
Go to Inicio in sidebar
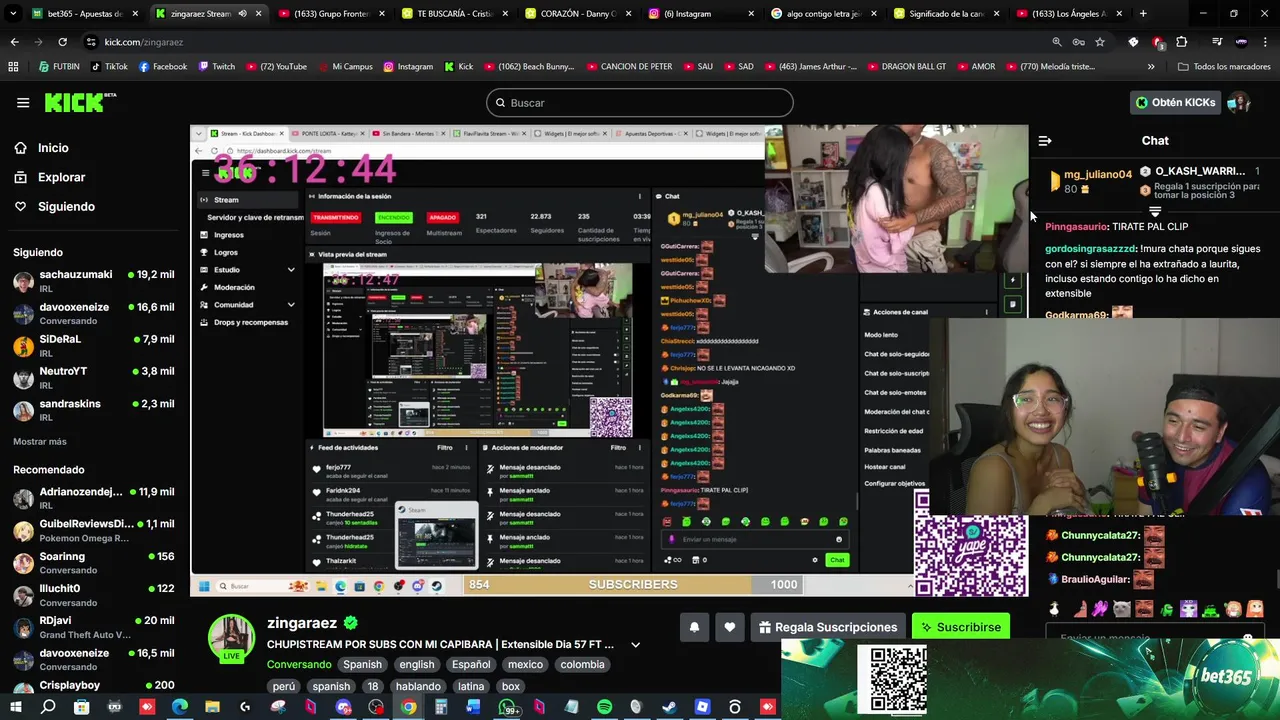pyautogui.click(x=53, y=148)
